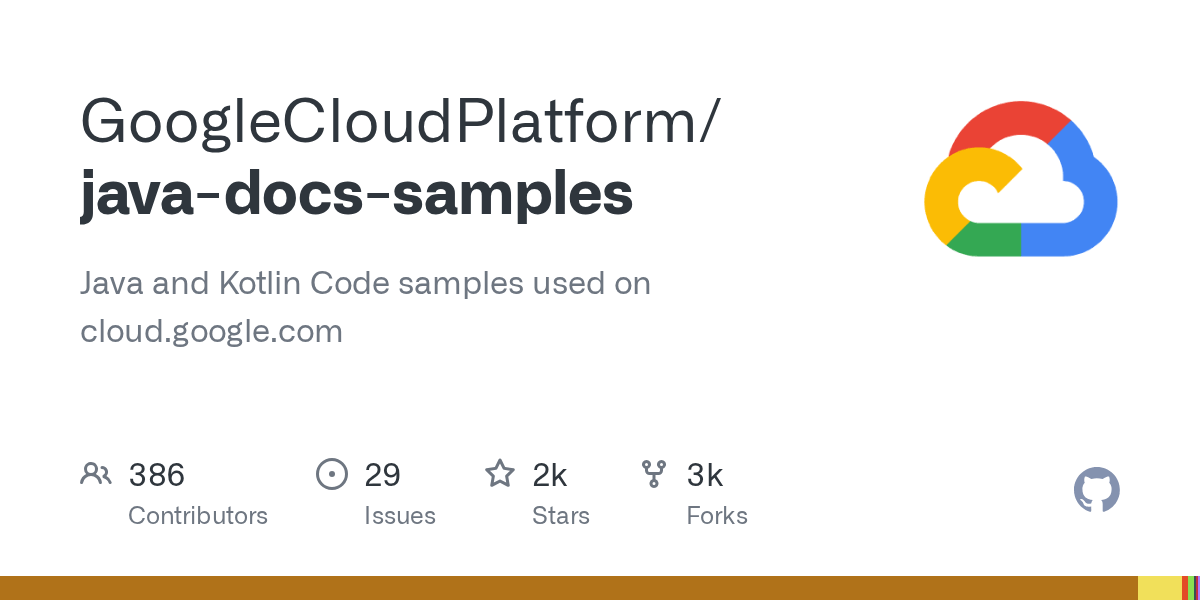Click the issues circle icon
Image resolution: width=1200 pixels, height=600 pixels.
(x=331, y=474)
